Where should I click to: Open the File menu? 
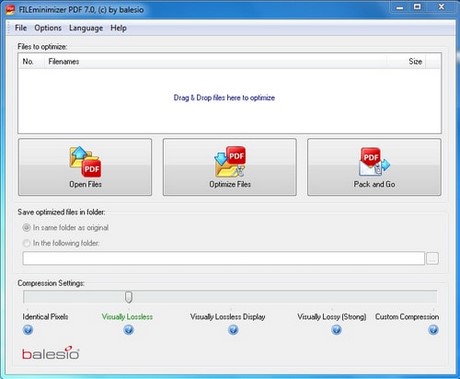tap(21, 28)
